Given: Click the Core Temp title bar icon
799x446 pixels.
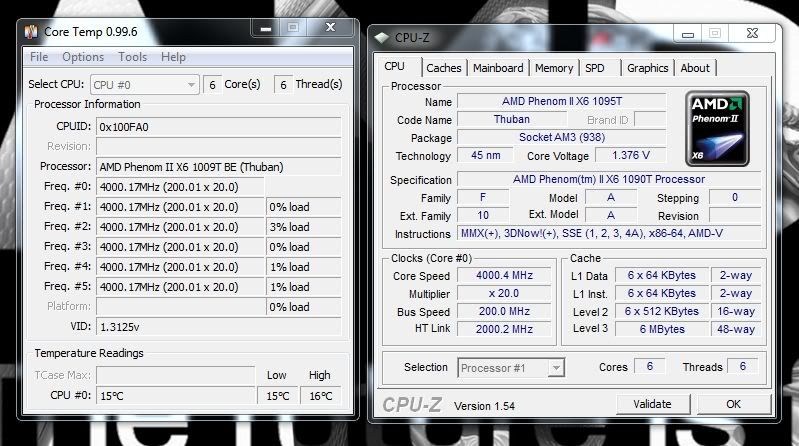Looking at the screenshot, I should coord(31,32).
